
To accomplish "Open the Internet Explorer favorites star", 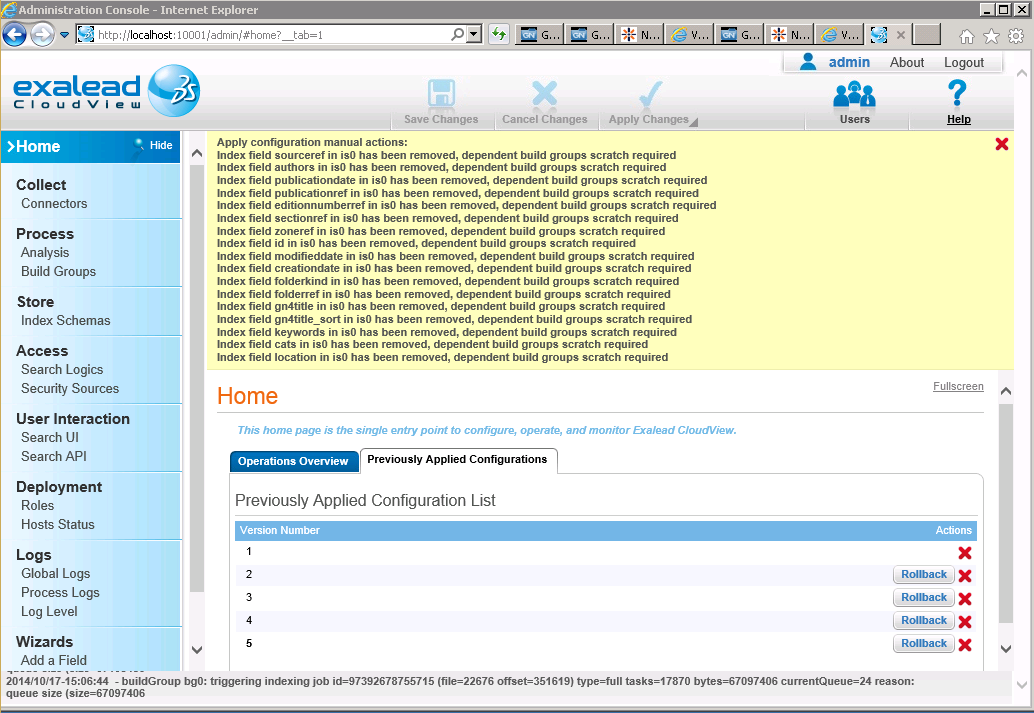I will pyautogui.click(x=991, y=36).
